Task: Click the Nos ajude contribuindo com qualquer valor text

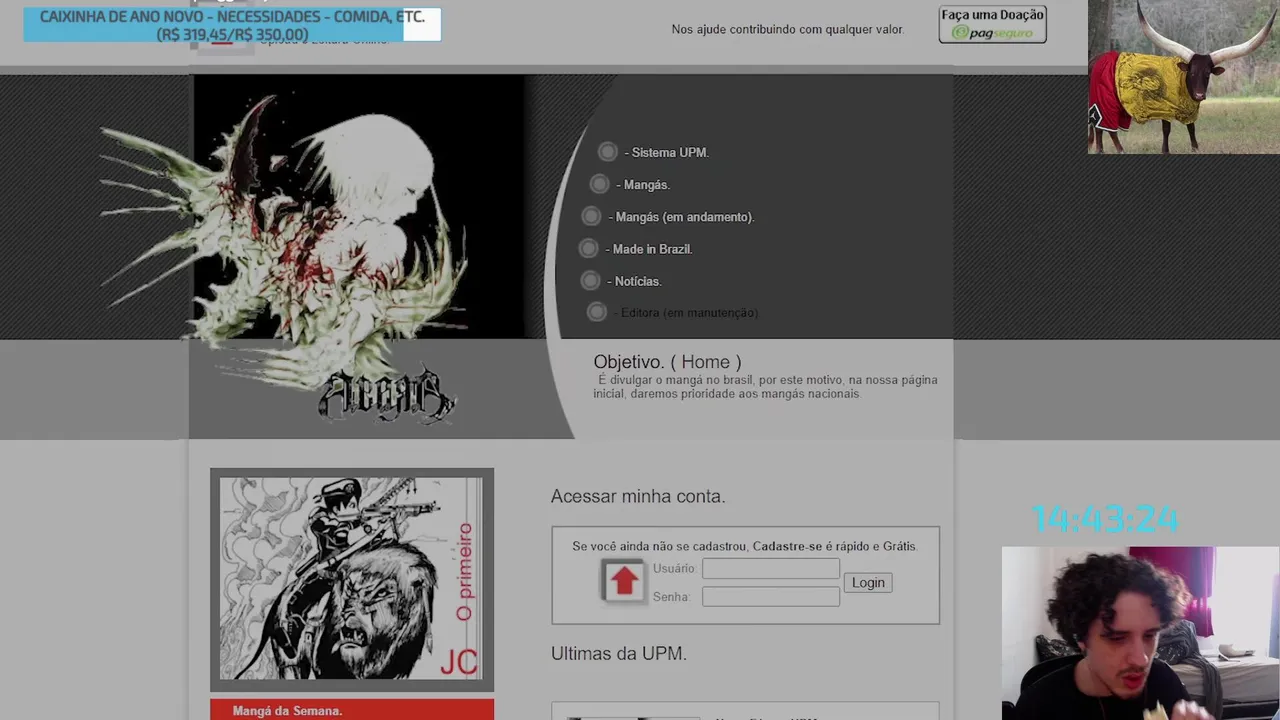Action: click(787, 30)
